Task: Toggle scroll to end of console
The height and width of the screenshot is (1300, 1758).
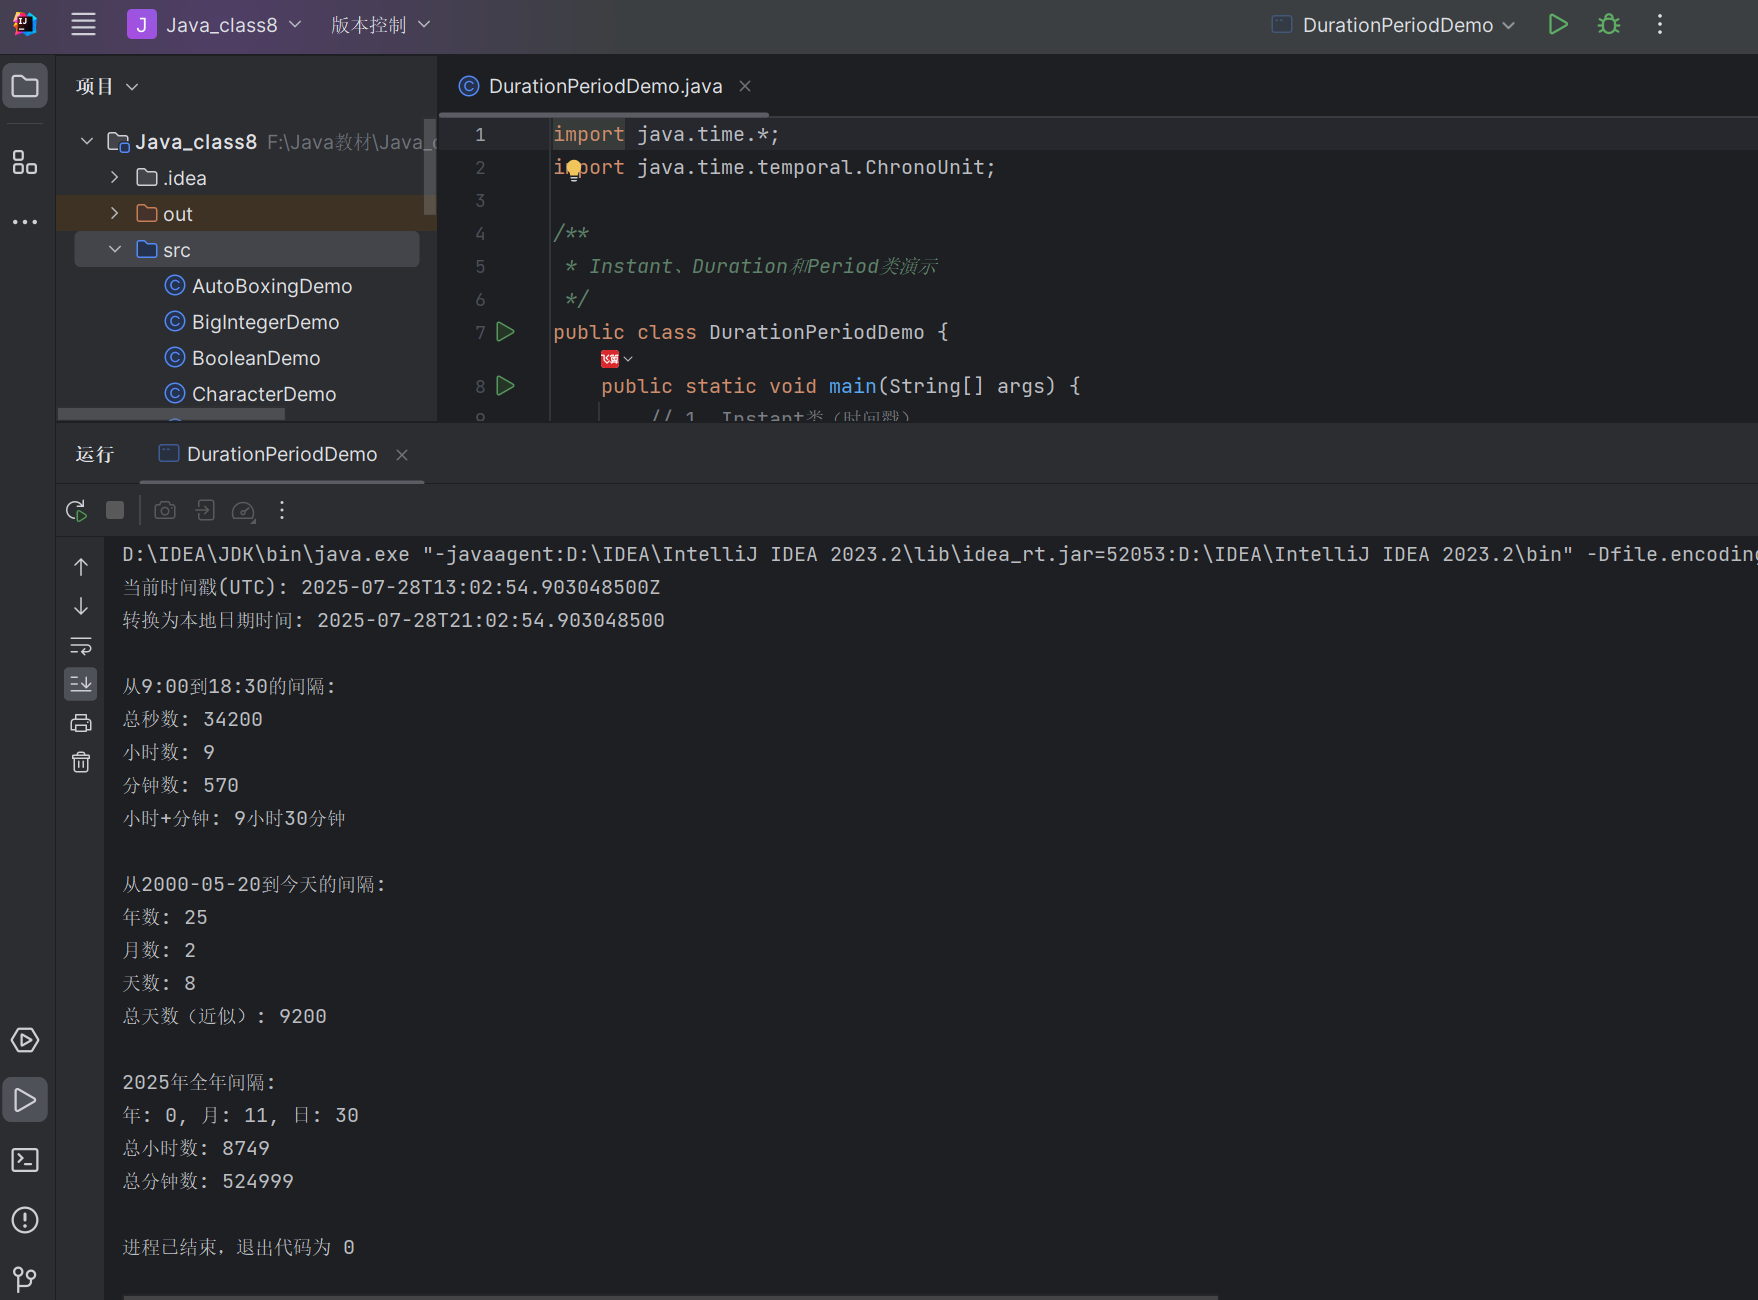Action: click(x=81, y=684)
